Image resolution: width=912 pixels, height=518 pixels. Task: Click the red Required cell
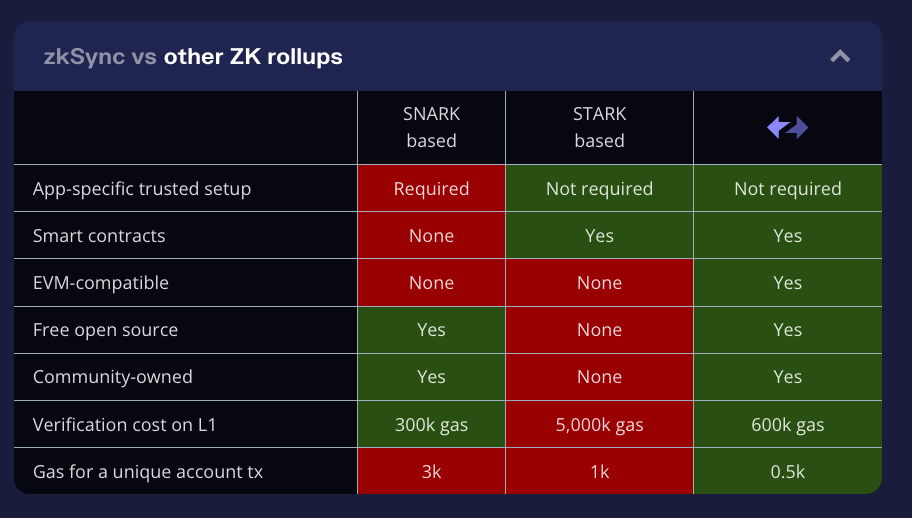pos(432,188)
